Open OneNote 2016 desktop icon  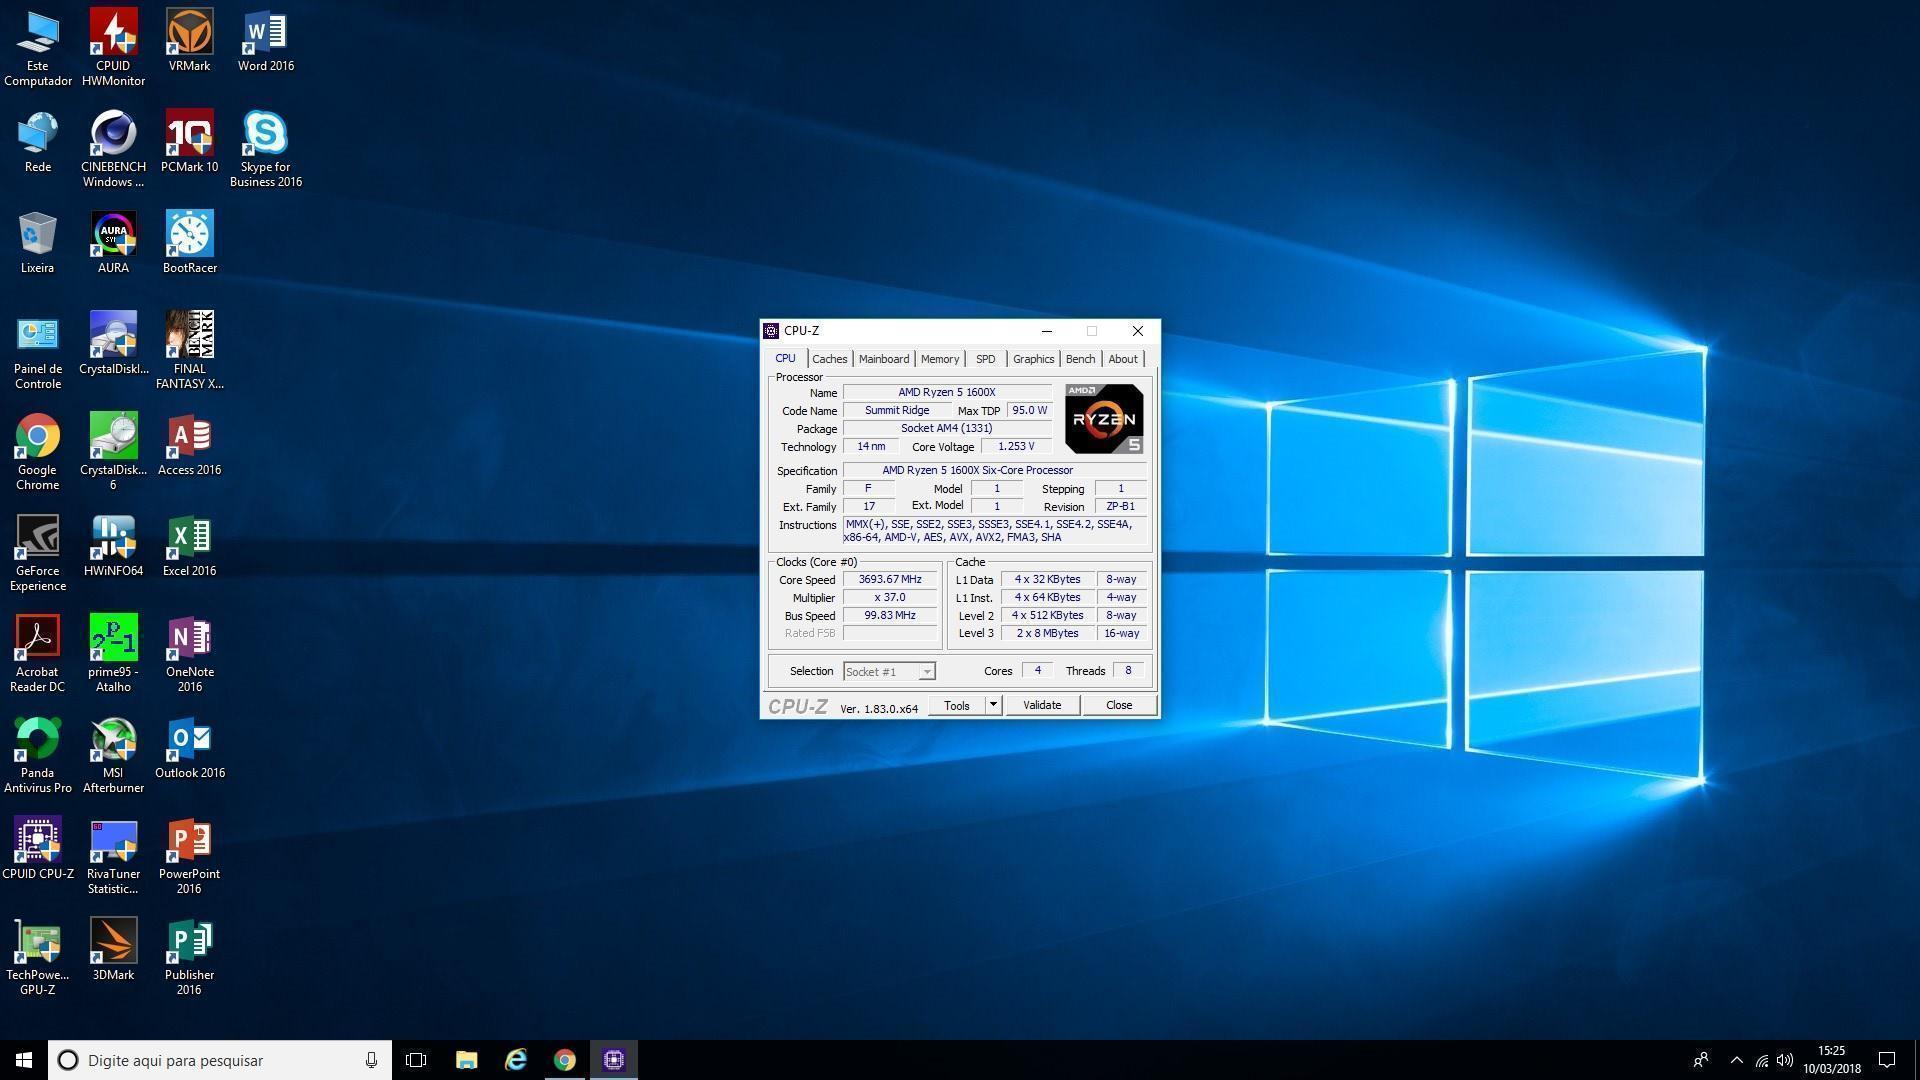tap(189, 653)
